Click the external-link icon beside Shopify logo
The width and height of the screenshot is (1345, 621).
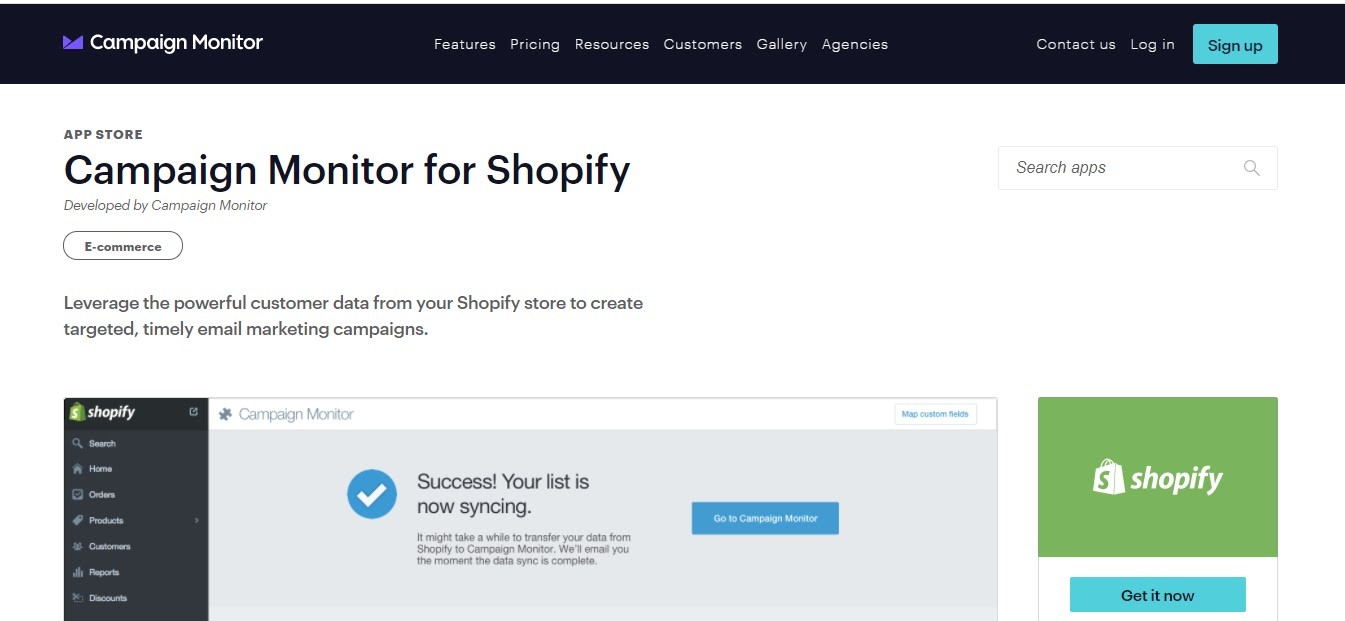click(193, 410)
